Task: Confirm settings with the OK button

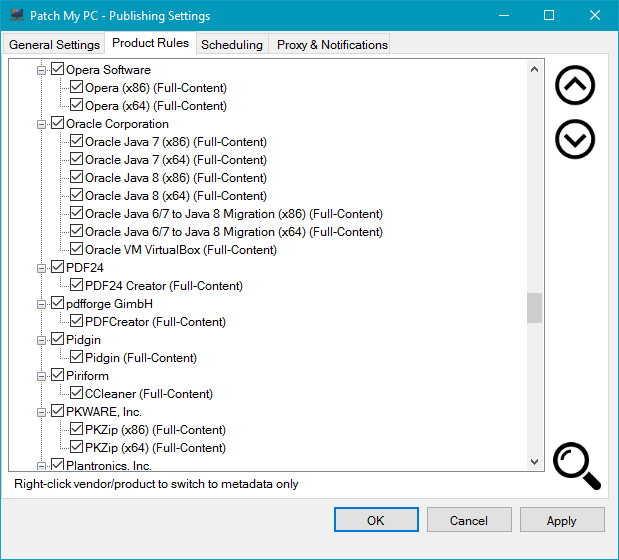Action: [376, 520]
